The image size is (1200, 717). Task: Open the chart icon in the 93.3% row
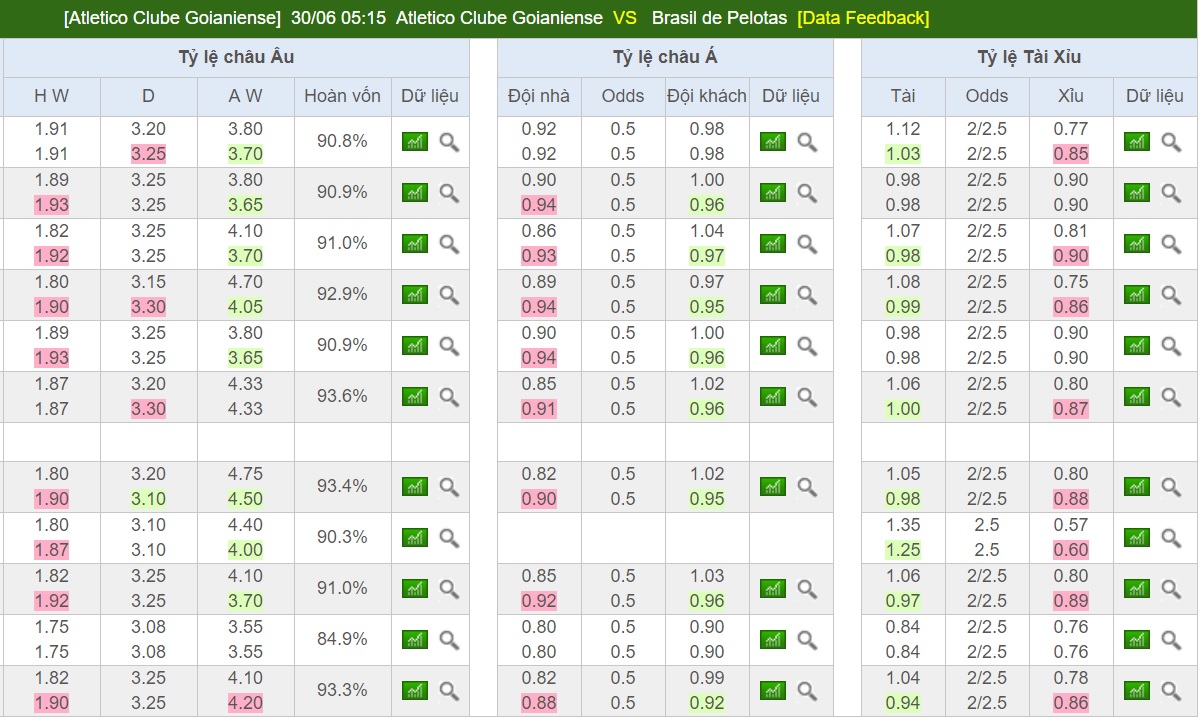pos(415,691)
